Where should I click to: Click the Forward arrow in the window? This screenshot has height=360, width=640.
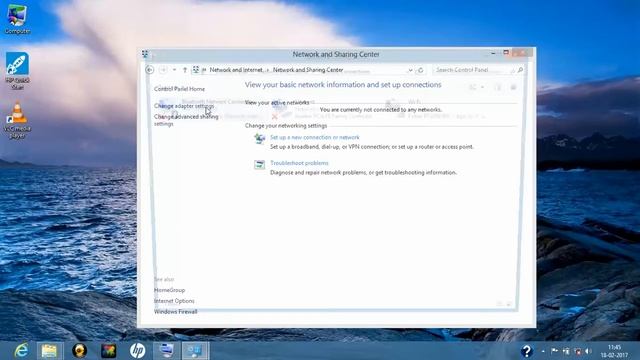[163, 70]
